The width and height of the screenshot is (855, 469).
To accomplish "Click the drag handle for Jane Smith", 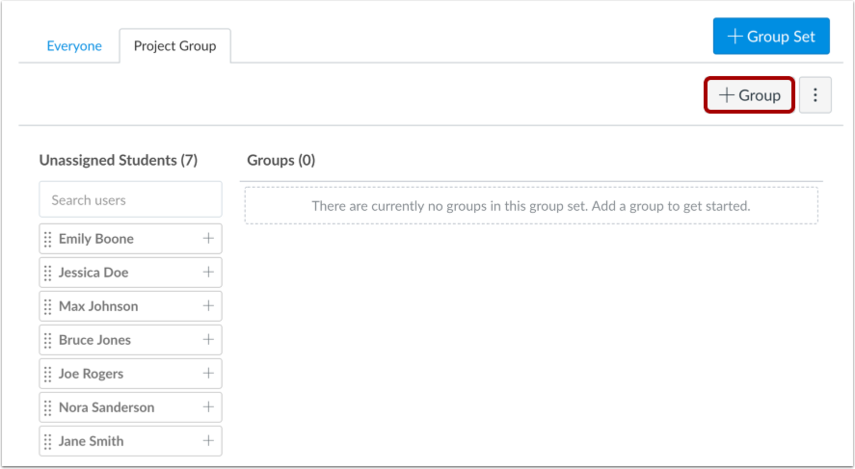I will (x=47, y=441).
